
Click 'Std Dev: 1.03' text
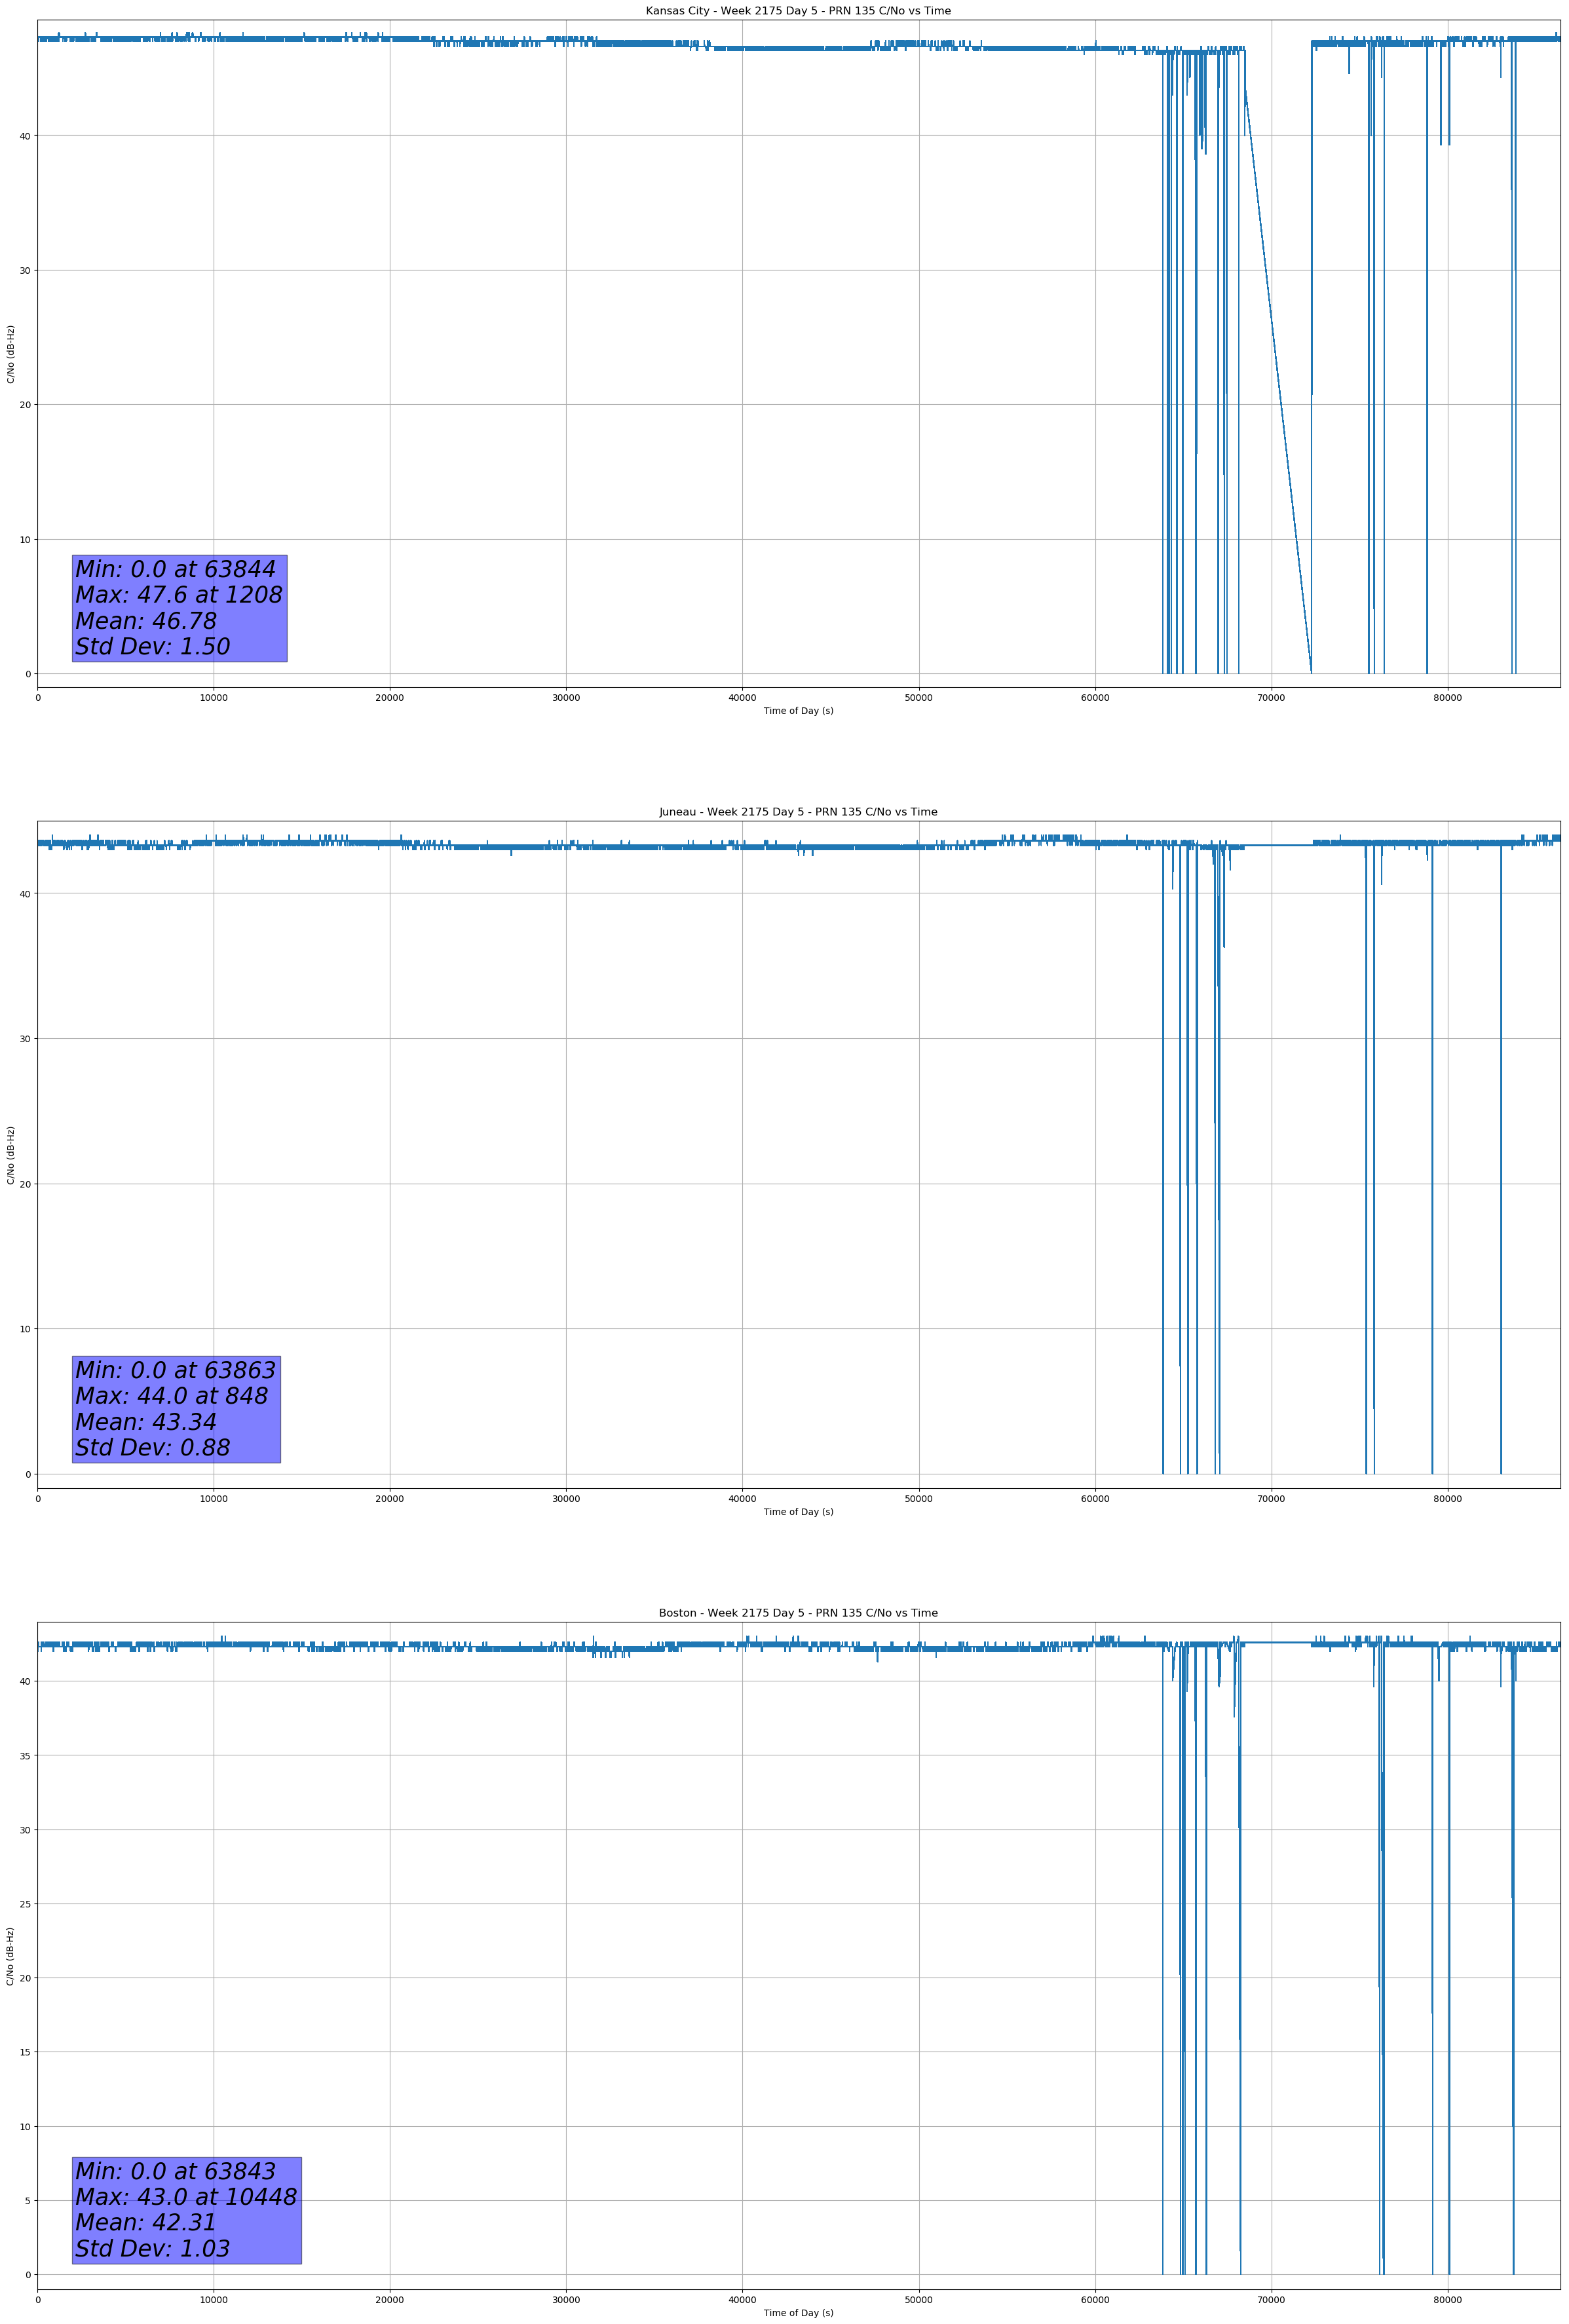click(x=153, y=2248)
